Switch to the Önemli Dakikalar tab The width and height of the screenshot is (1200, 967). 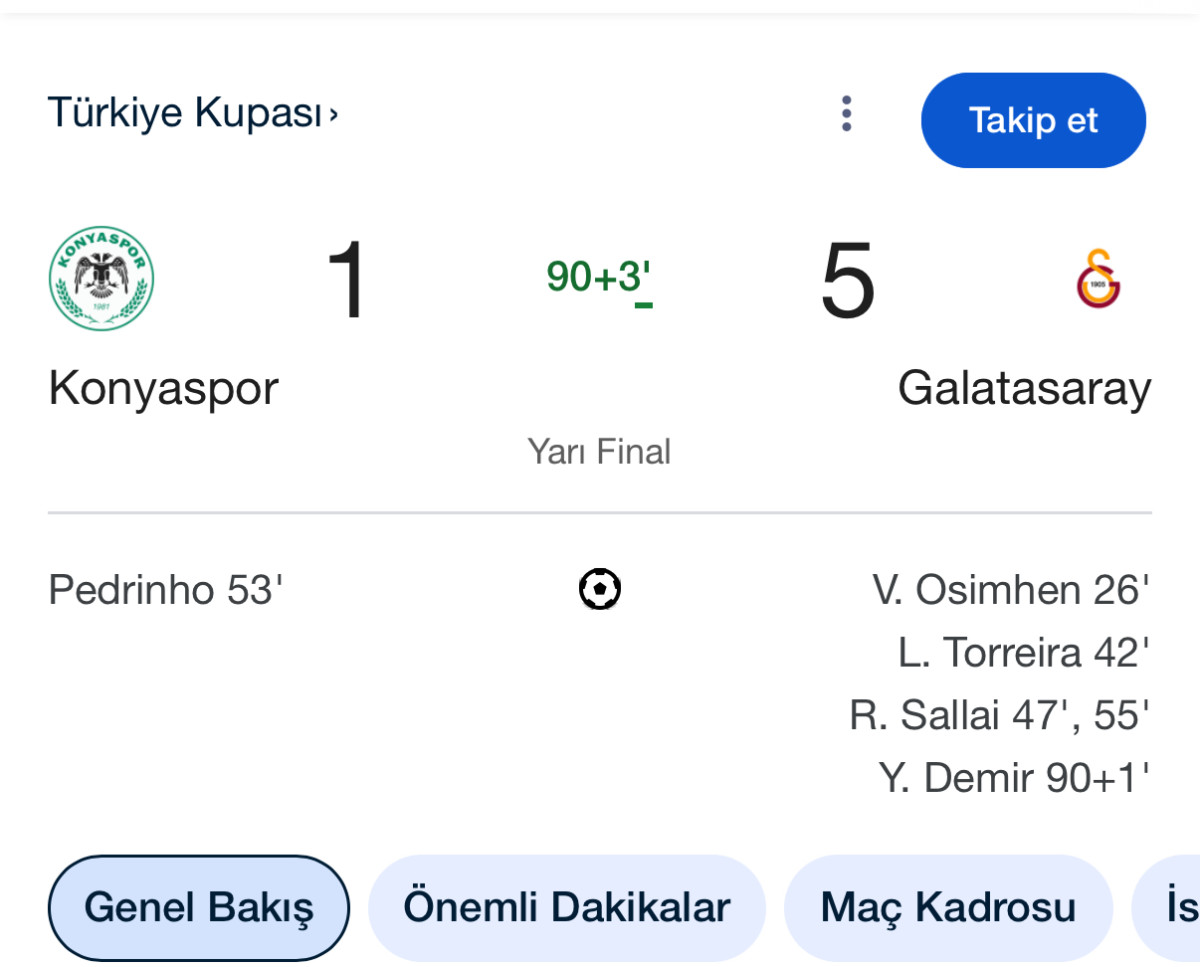coord(566,907)
